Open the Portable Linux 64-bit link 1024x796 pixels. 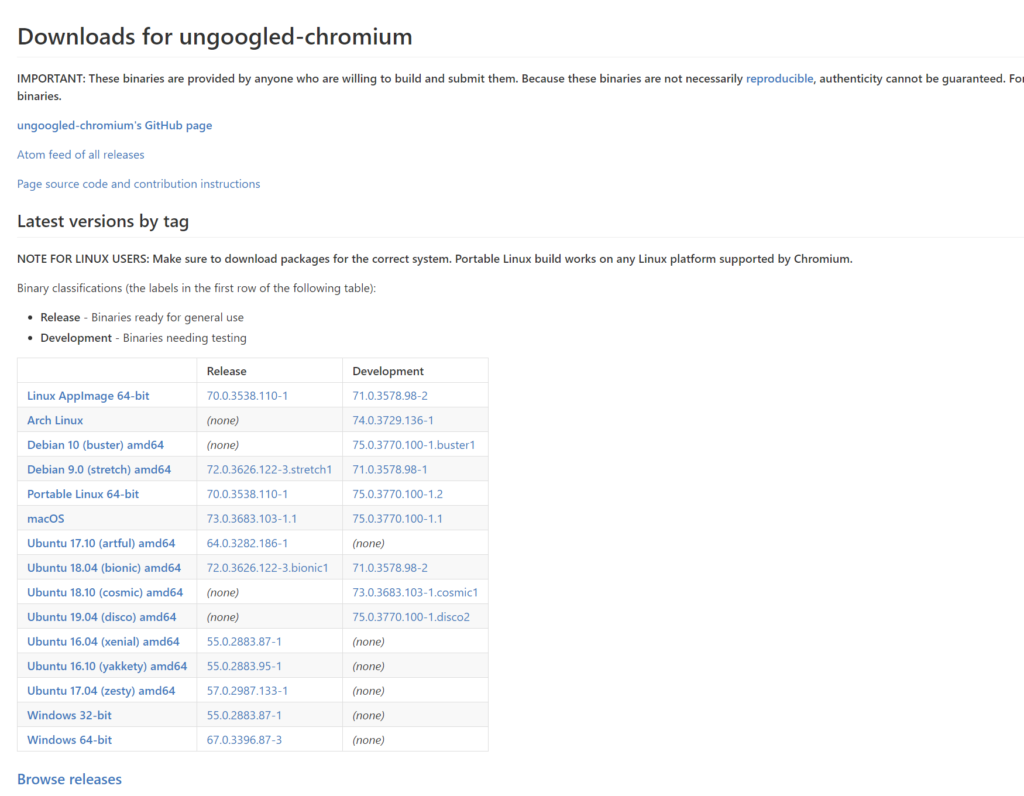tap(83, 494)
